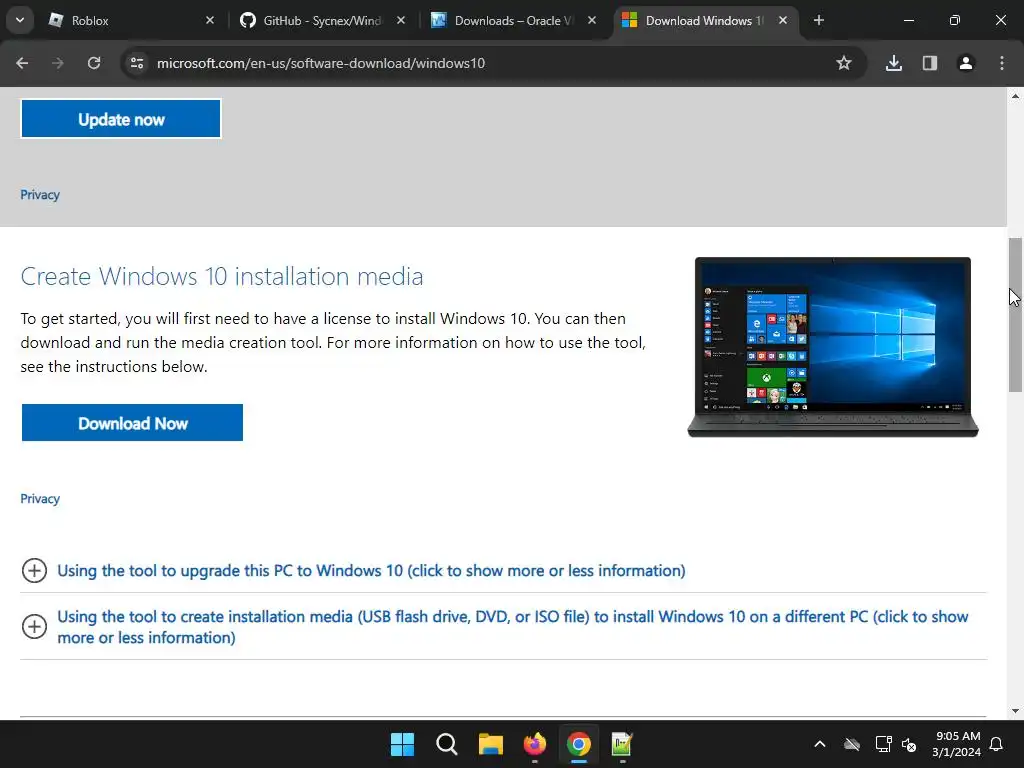Go forward to next page
The width and height of the screenshot is (1024, 768).
point(58,63)
